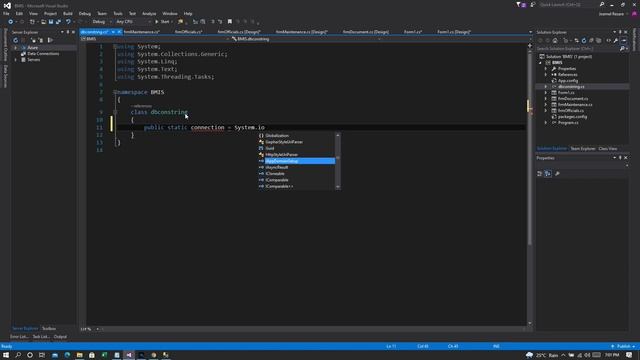Click Property Pages wrench in Properties panel

557,174
